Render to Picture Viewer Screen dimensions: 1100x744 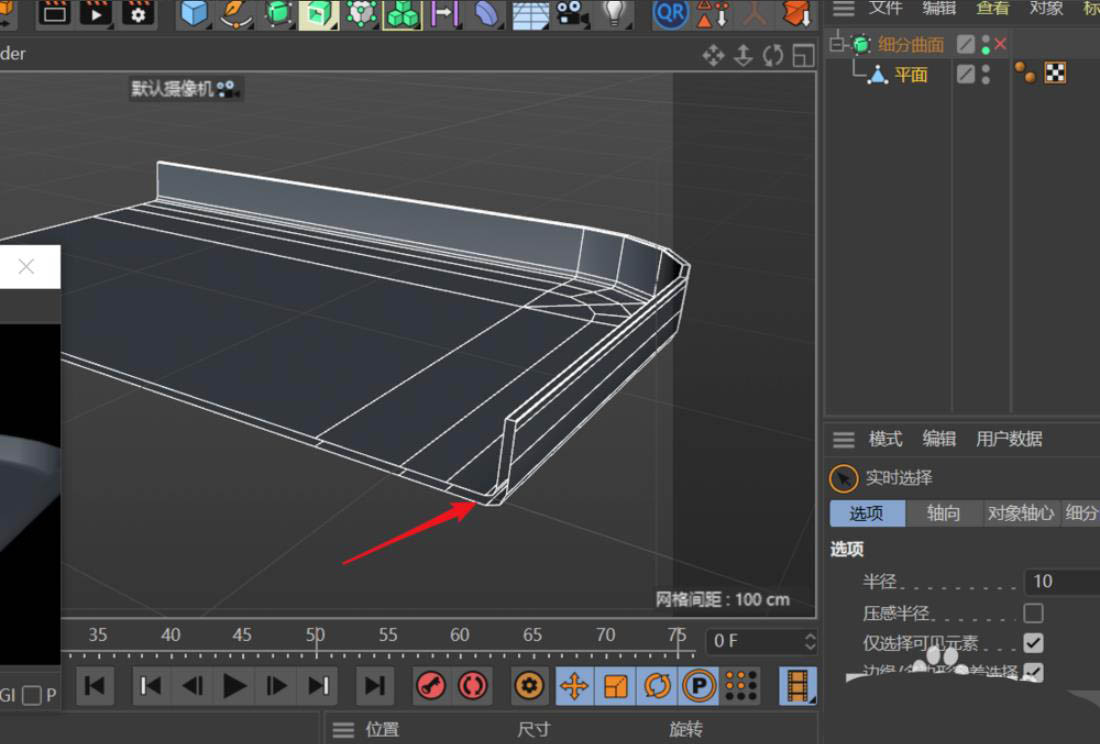96,13
